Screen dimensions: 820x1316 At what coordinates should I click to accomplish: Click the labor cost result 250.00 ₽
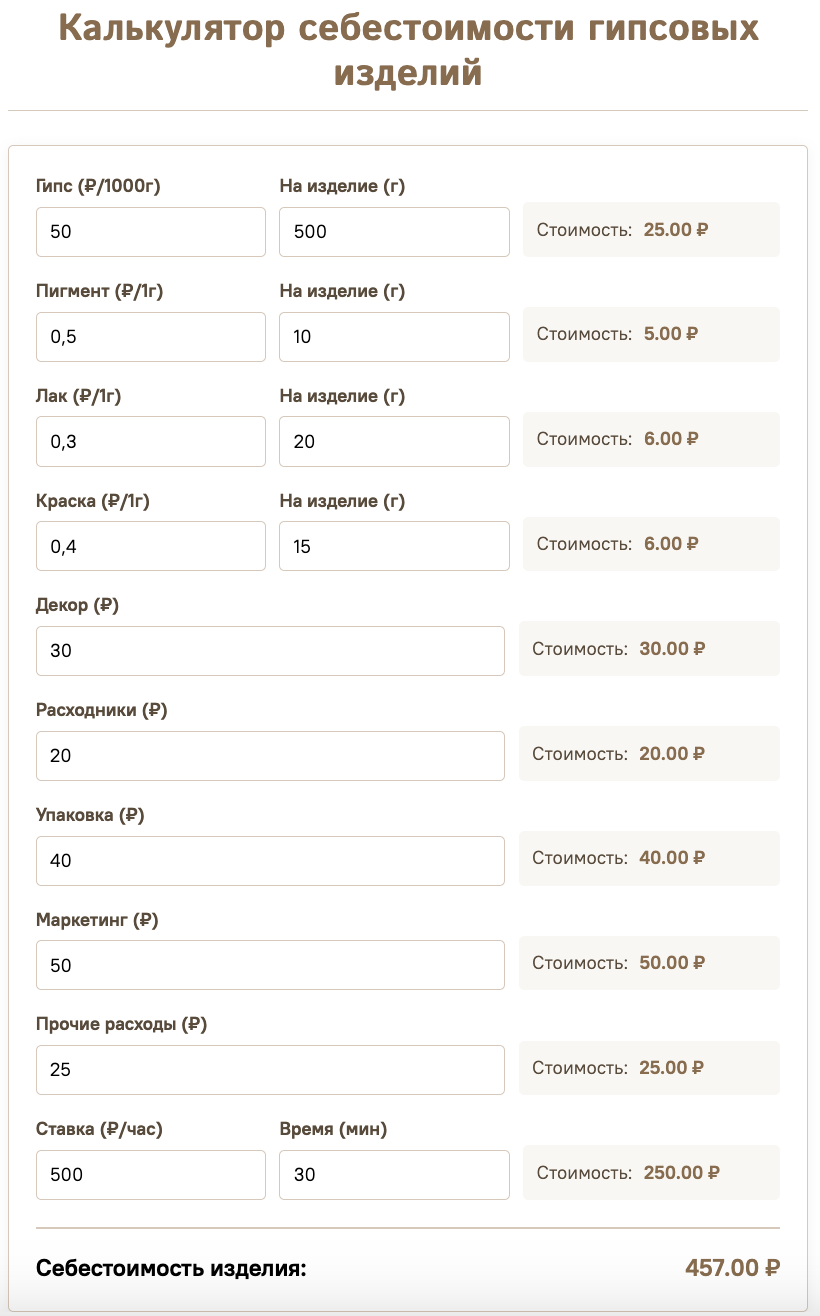[x=681, y=1172]
